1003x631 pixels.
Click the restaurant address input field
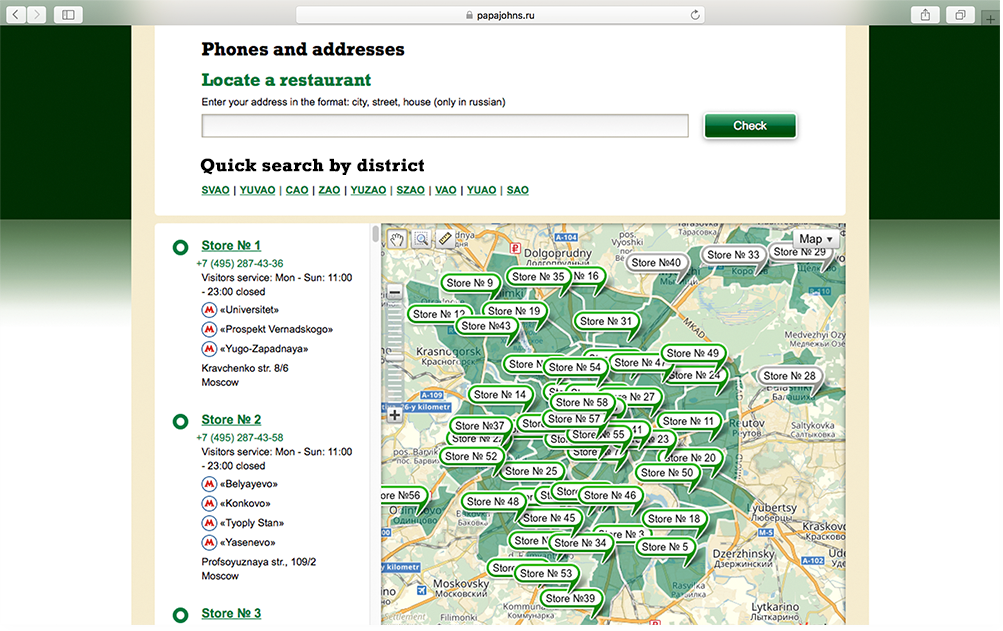coord(445,125)
